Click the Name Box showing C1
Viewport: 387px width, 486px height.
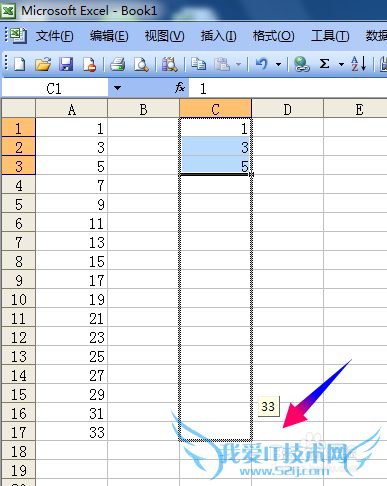pyautogui.click(x=55, y=88)
